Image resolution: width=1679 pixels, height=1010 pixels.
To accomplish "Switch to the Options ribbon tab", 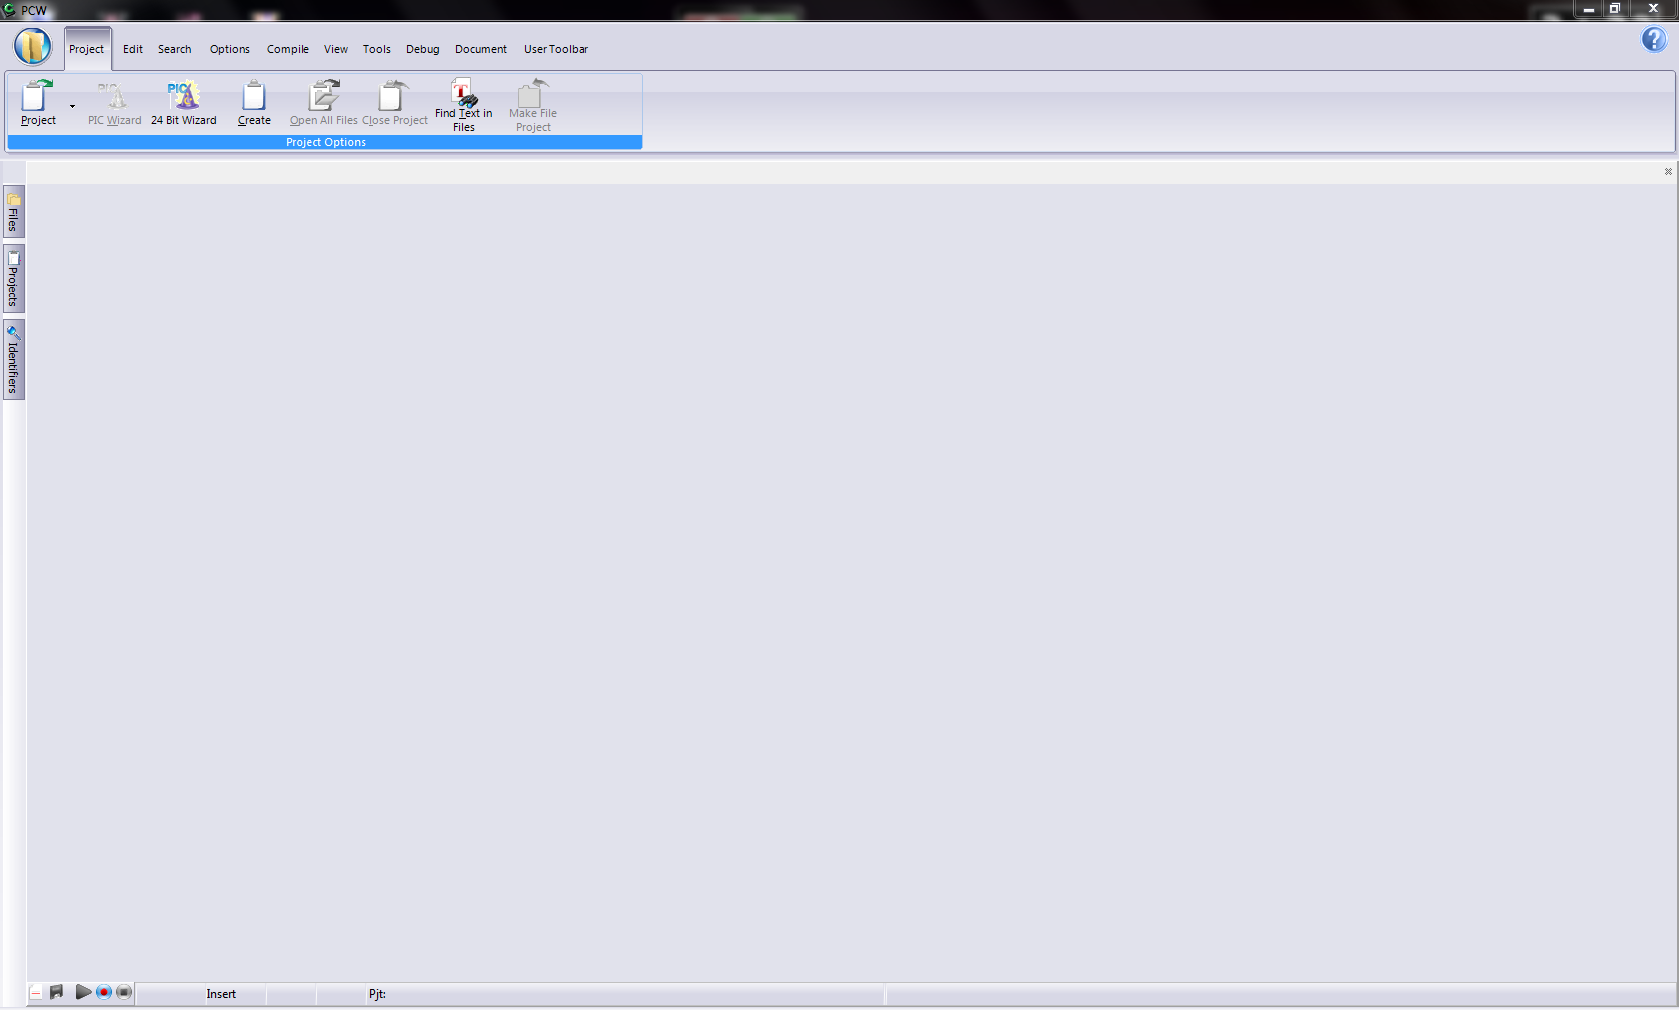I will [x=230, y=49].
